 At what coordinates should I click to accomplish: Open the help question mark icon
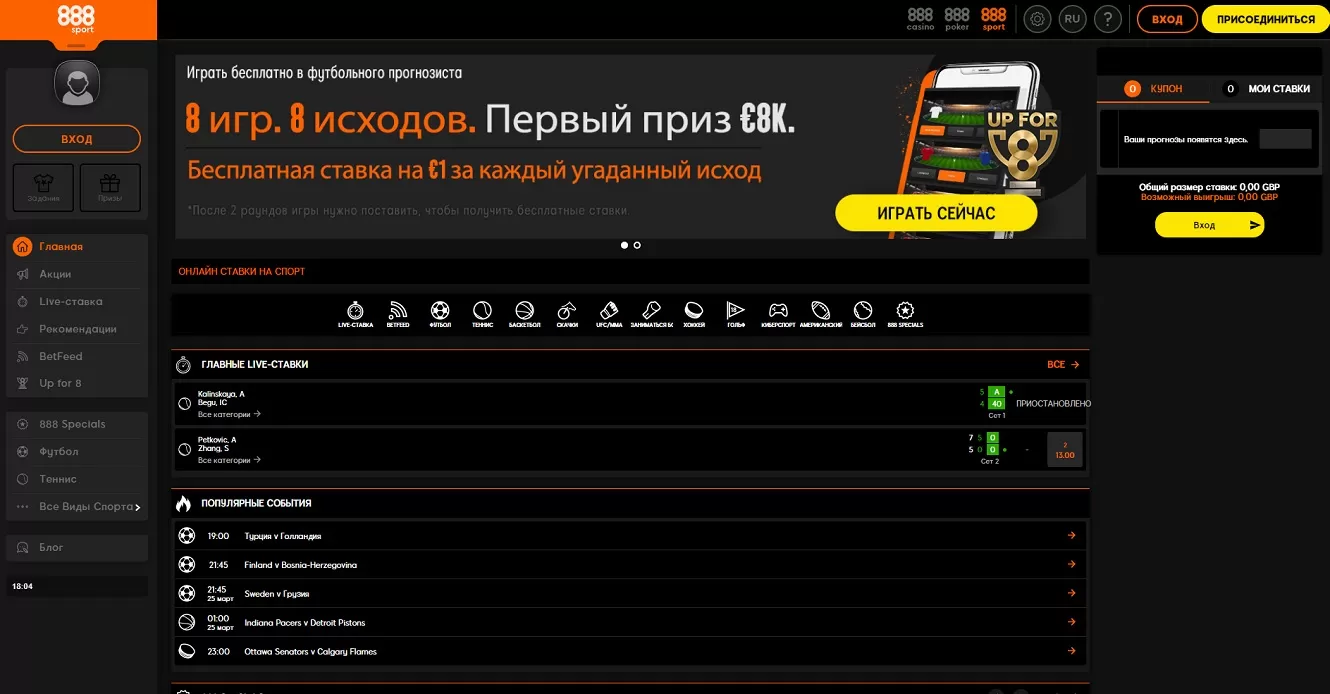coord(1107,19)
